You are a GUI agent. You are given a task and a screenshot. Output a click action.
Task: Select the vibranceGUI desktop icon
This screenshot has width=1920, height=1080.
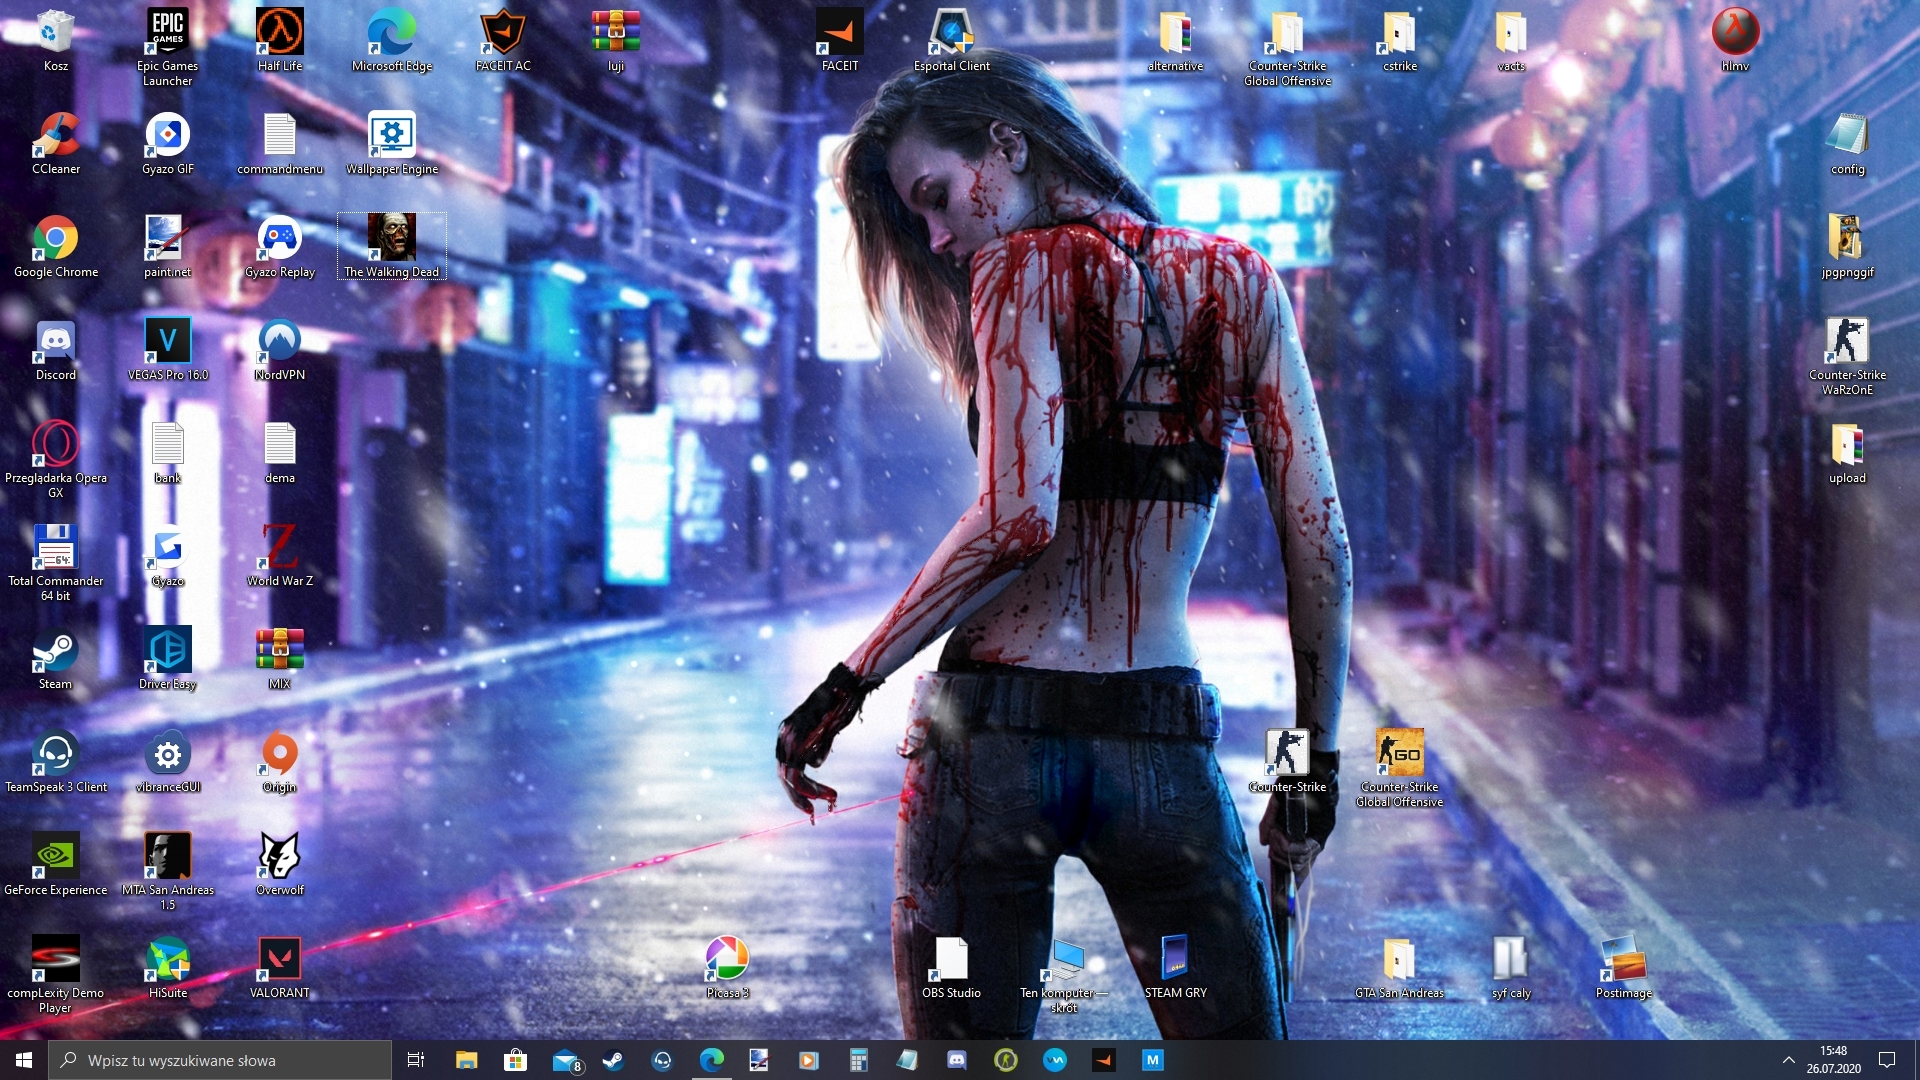(168, 762)
